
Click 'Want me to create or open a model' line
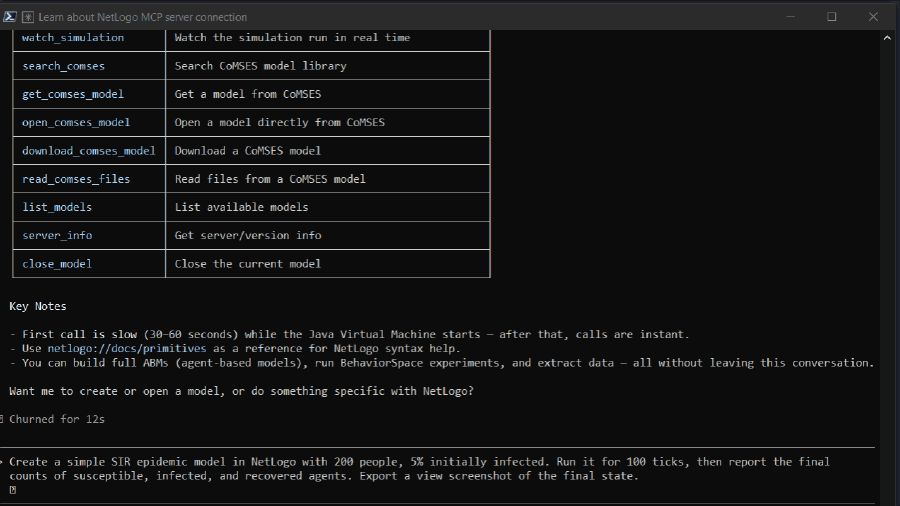point(242,391)
